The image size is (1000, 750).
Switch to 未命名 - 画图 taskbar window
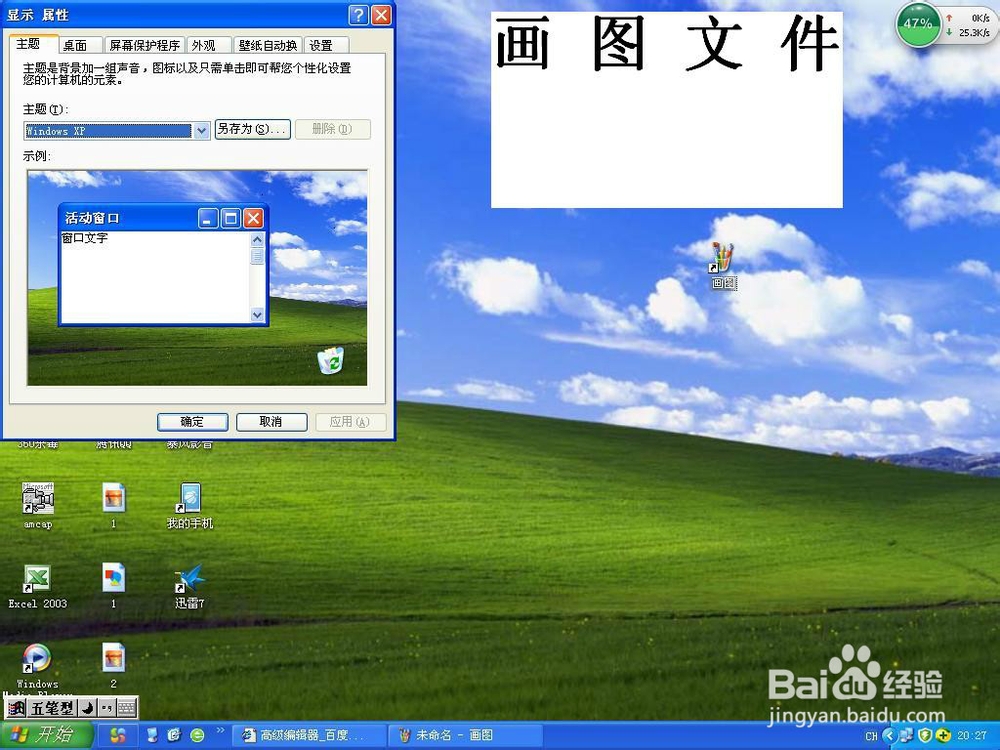(465, 735)
